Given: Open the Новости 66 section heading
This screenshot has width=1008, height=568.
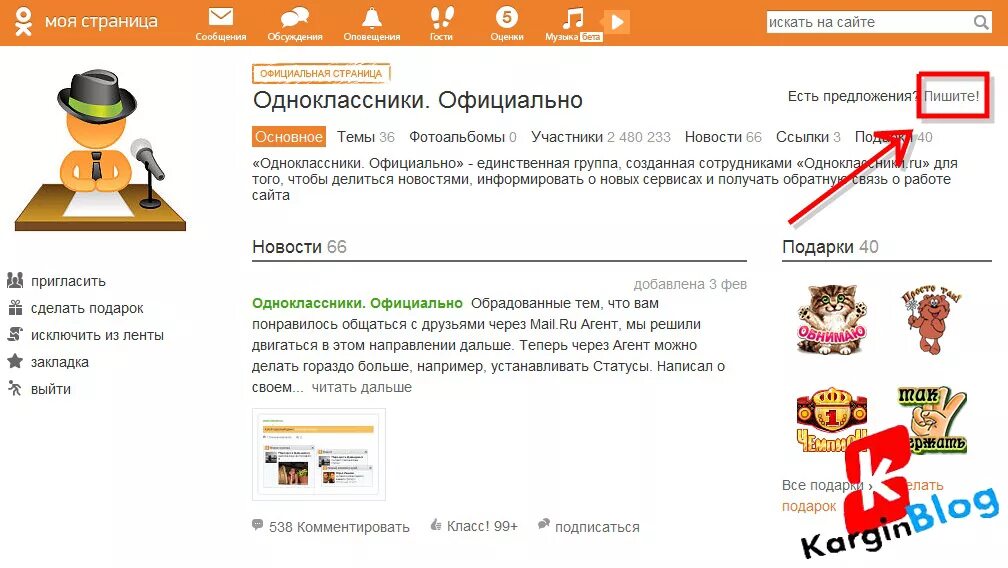Looking at the screenshot, I should pyautogui.click(x=299, y=247).
